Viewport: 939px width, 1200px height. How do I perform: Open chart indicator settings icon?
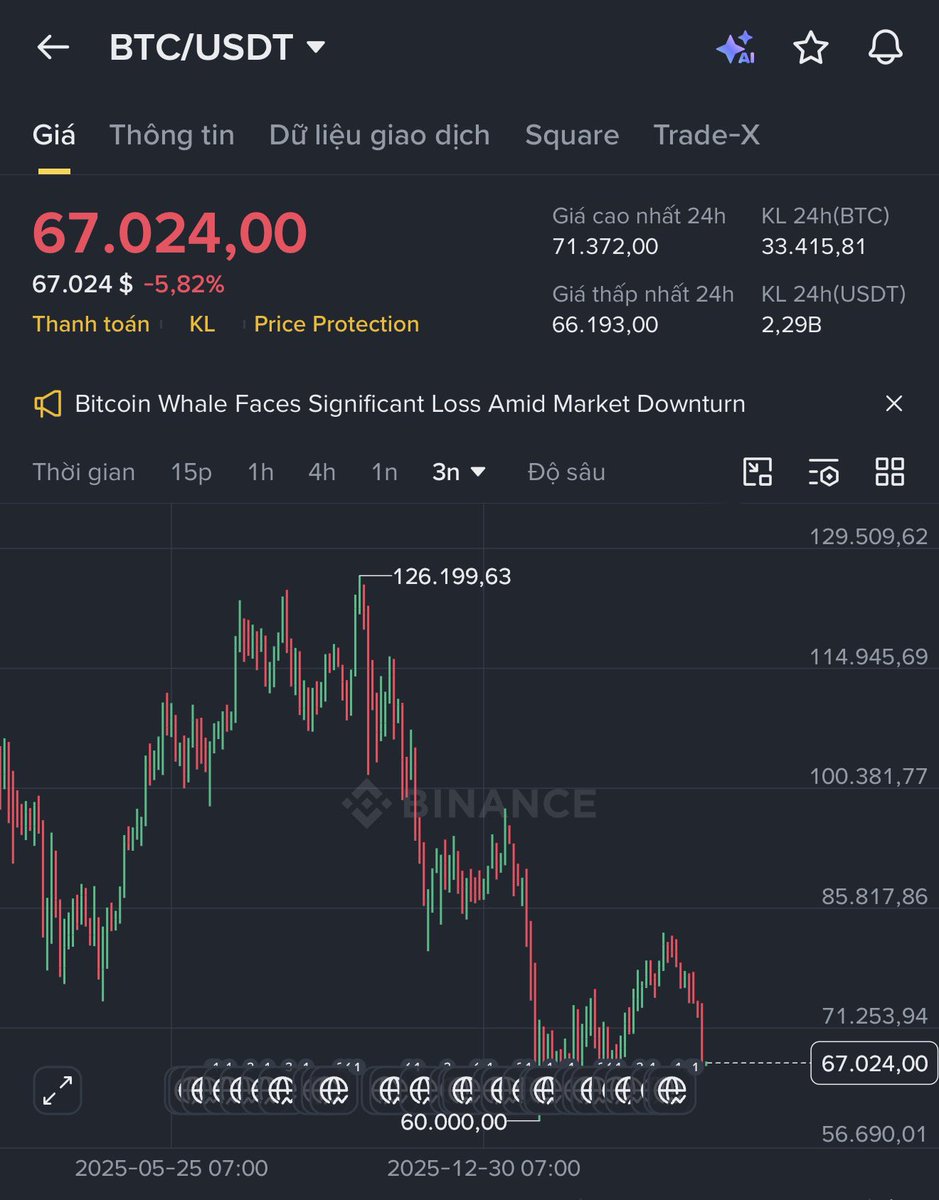click(x=824, y=472)
